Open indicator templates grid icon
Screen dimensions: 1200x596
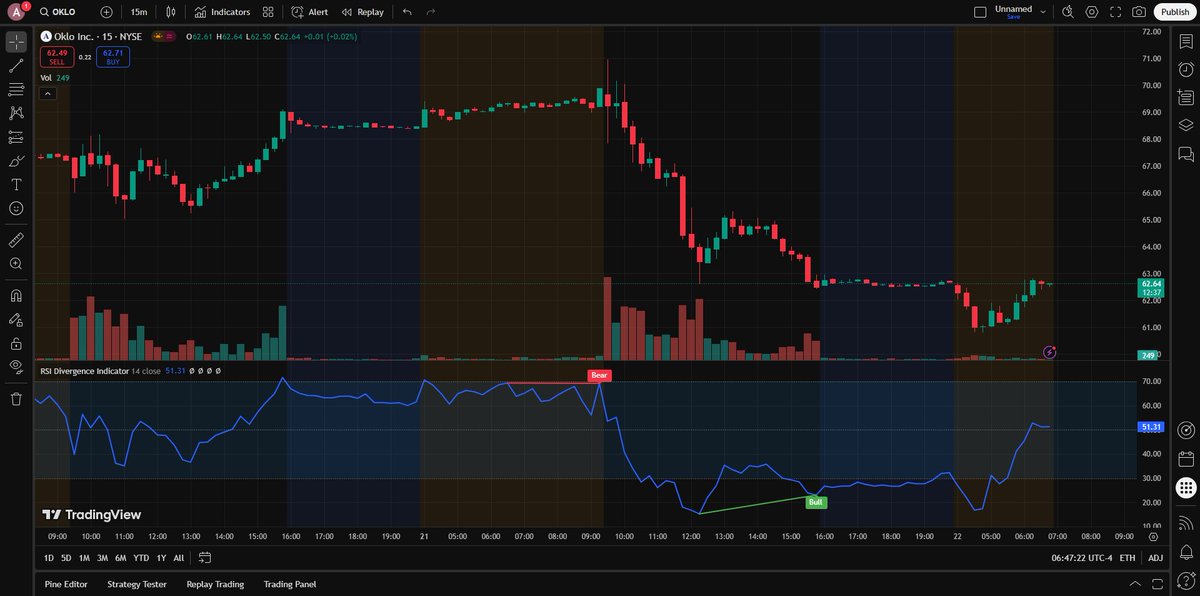pyautogui.click(x=268, y=12)
